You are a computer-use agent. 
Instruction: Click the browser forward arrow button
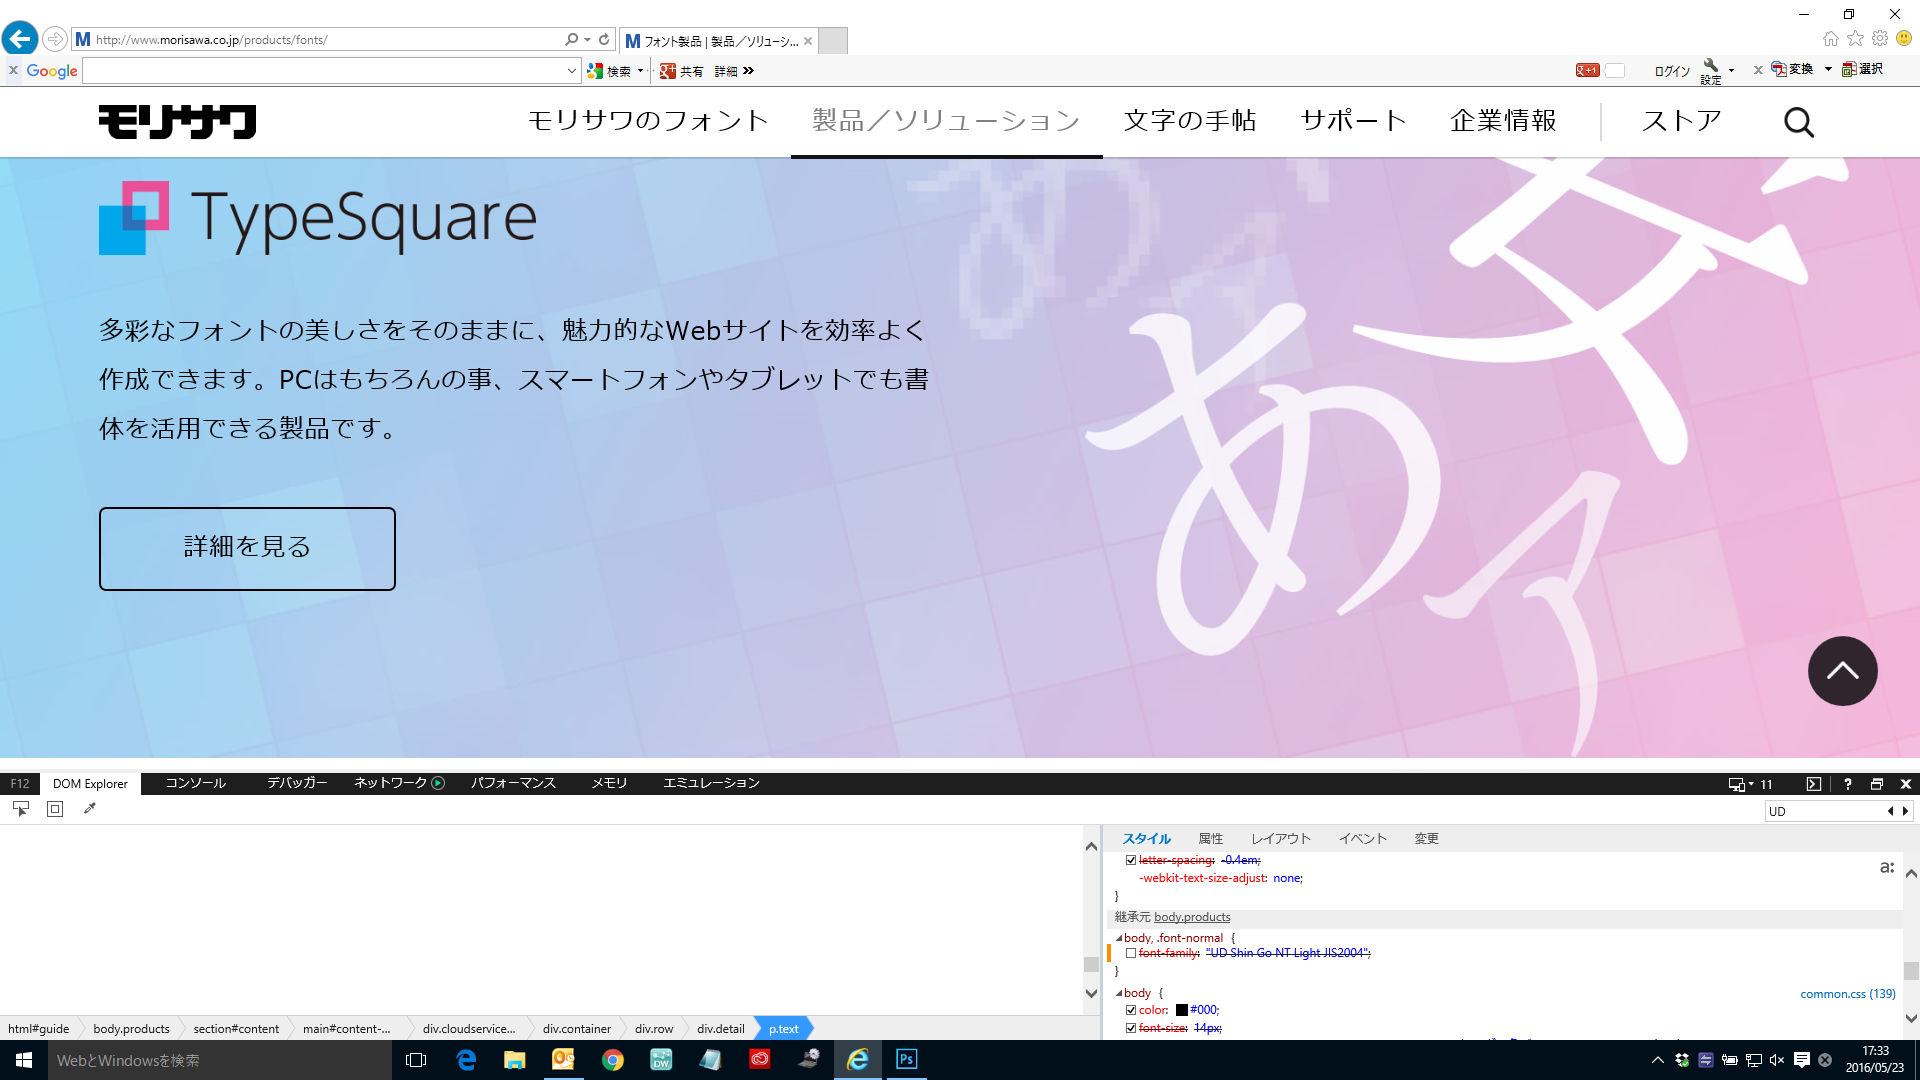pos(55,40)
